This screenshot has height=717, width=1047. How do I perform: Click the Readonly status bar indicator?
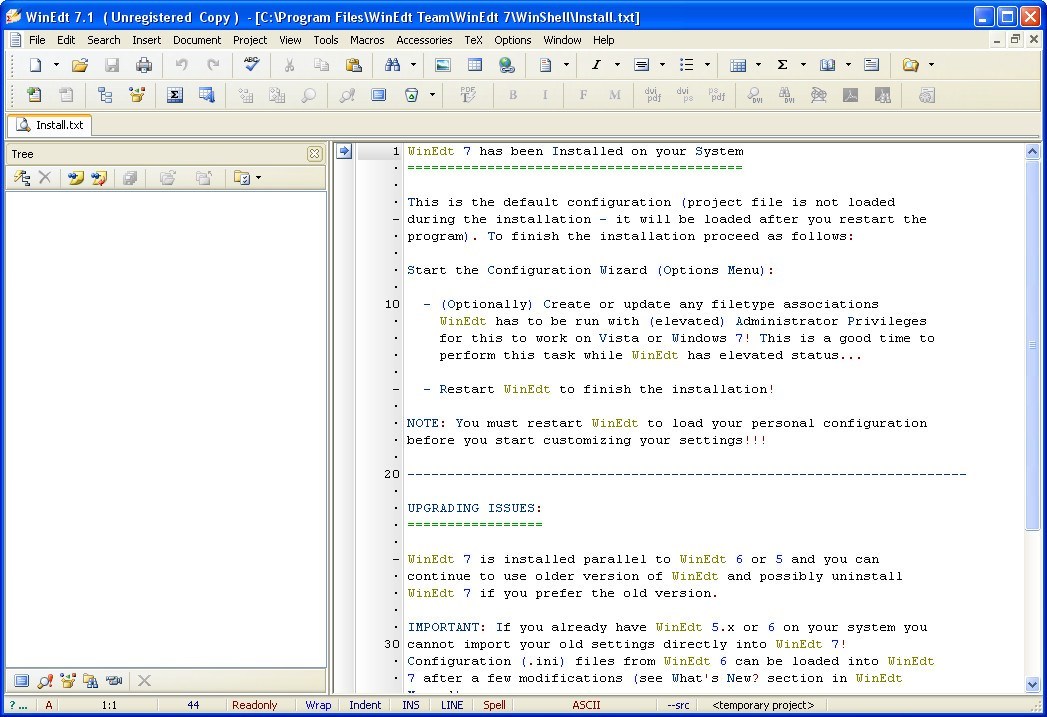pyautogui.click(x=254, y=705)
